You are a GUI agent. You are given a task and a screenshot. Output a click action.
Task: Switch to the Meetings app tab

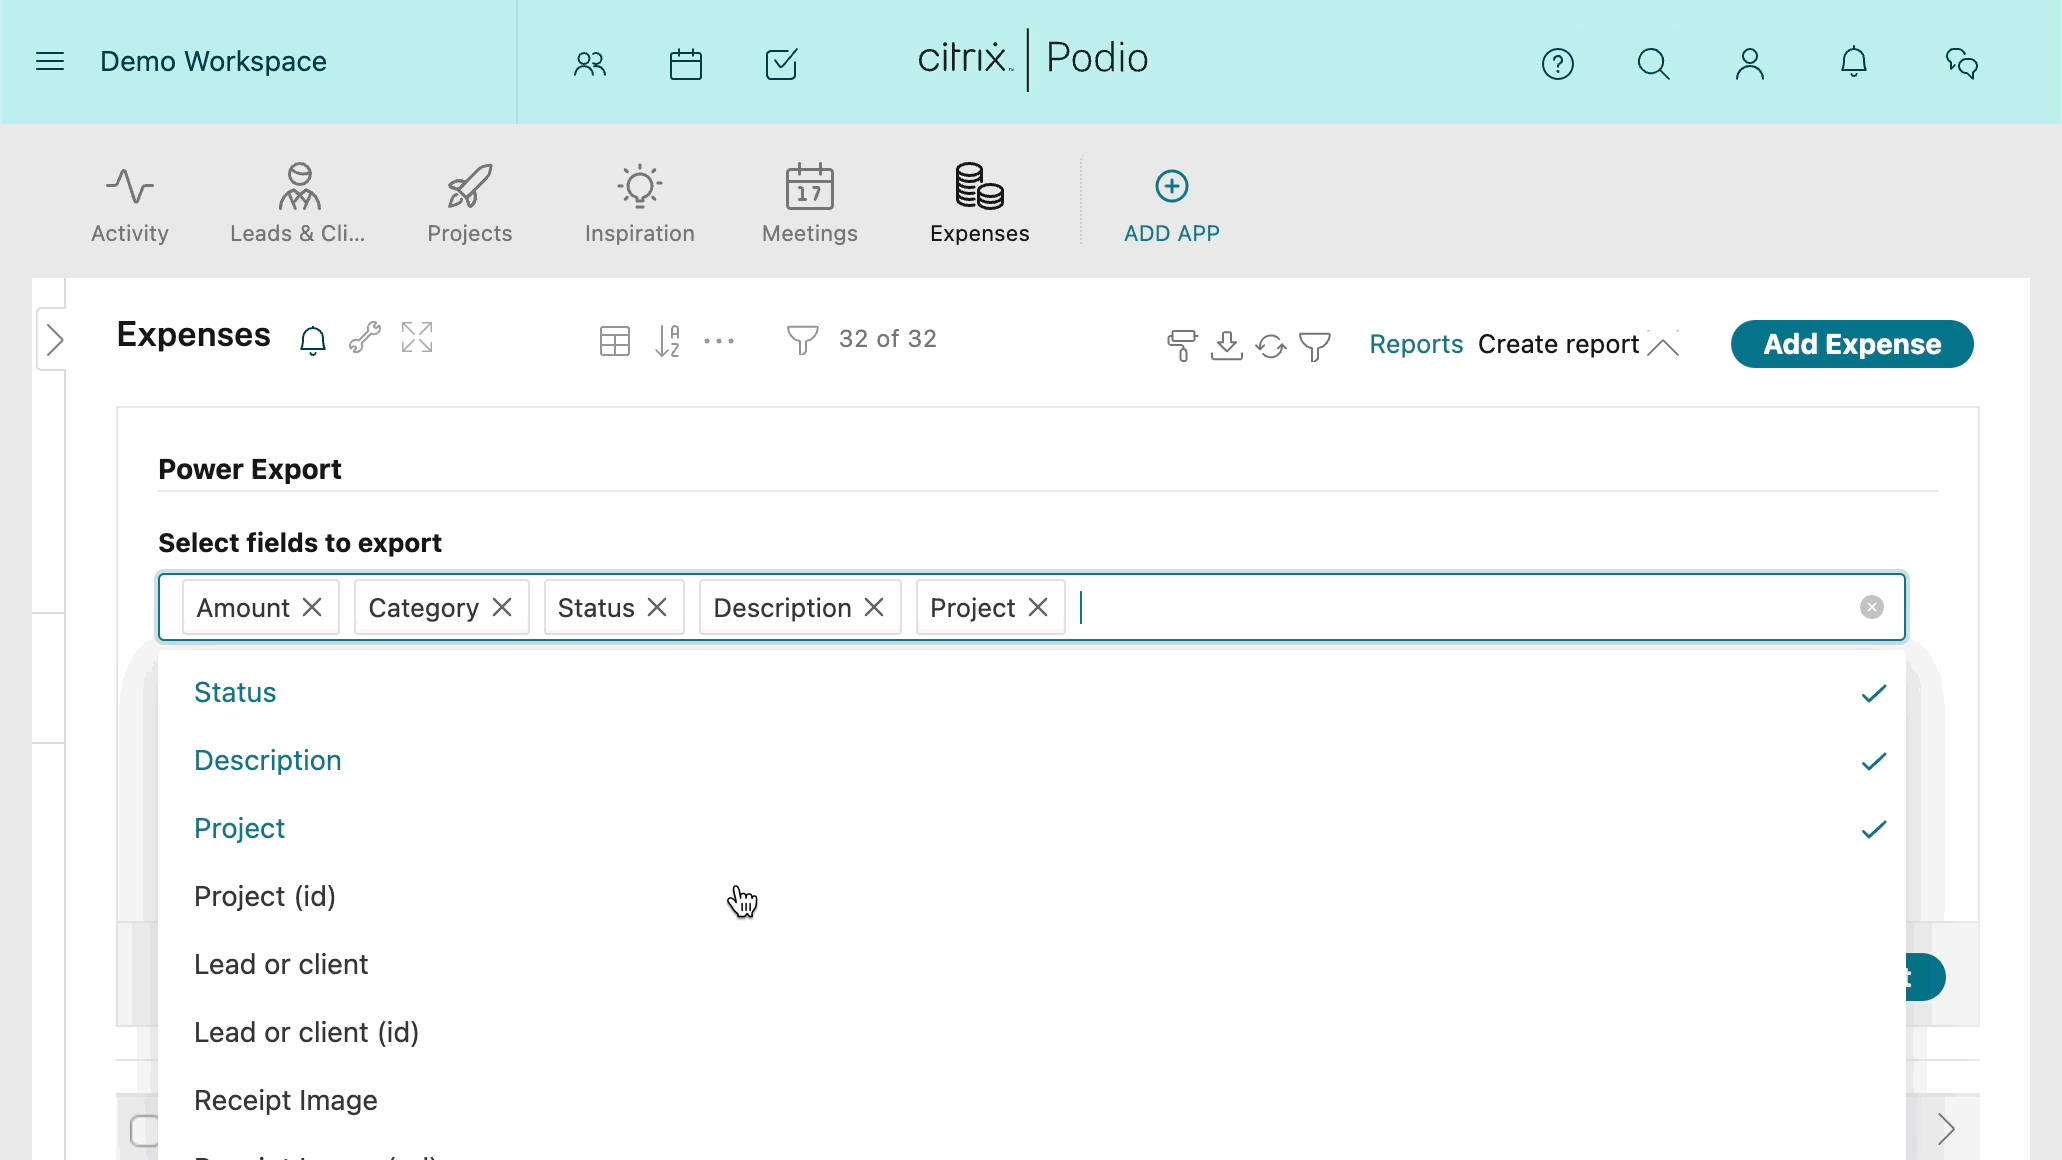[810, 204]
